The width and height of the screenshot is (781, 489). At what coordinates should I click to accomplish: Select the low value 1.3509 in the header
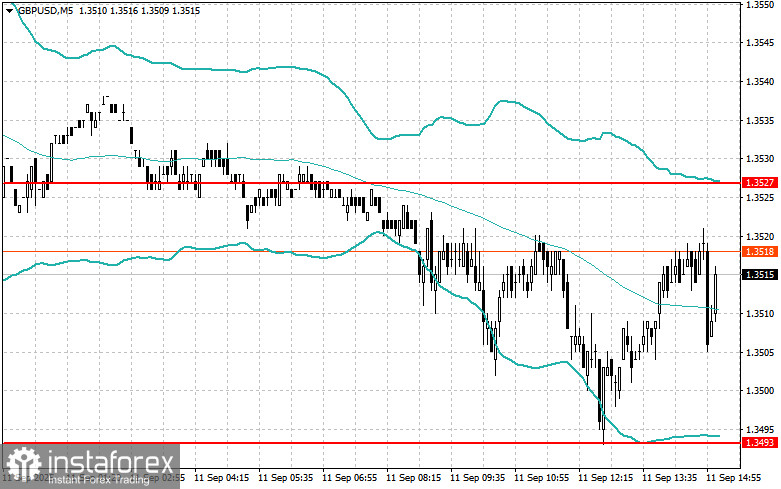(x=154, y=10)
